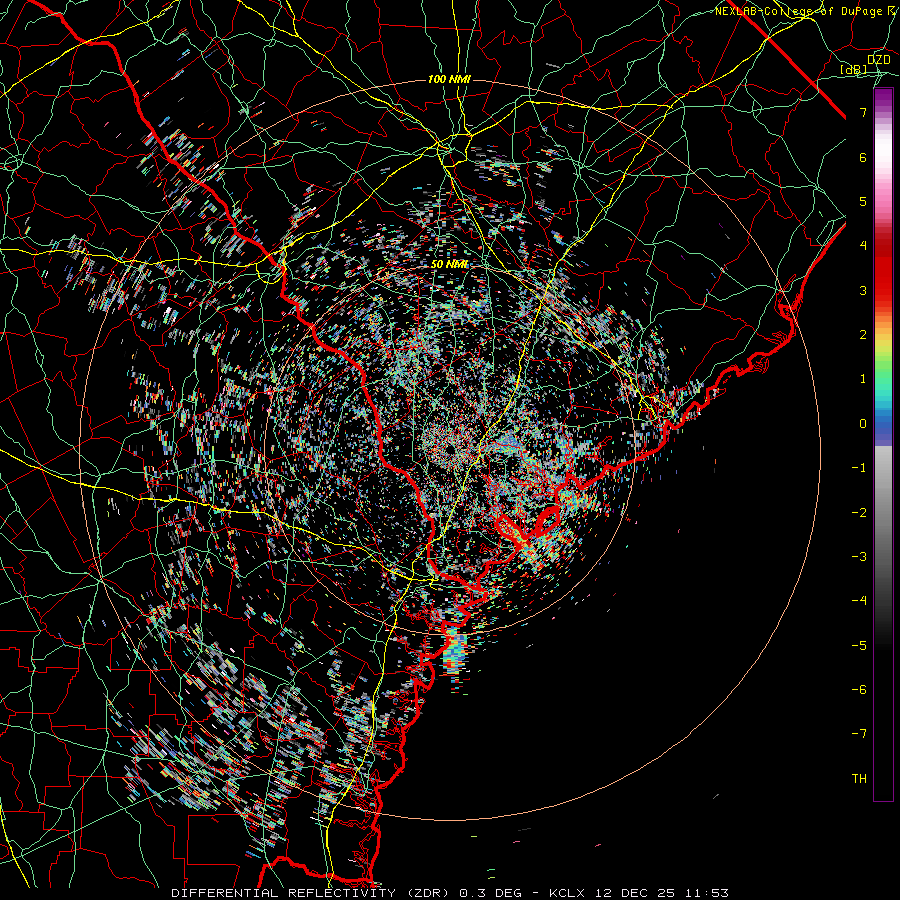
Task: Click the "0.3 DEG" elevation angle text
Action: tap(490, 893)
